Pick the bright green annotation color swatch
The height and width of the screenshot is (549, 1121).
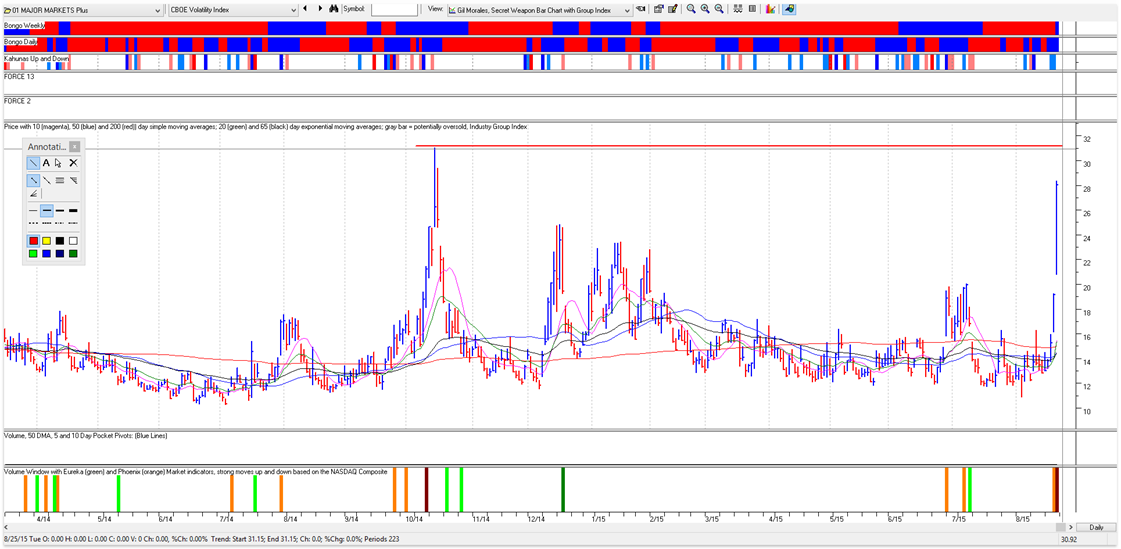[x=34, y=253]
